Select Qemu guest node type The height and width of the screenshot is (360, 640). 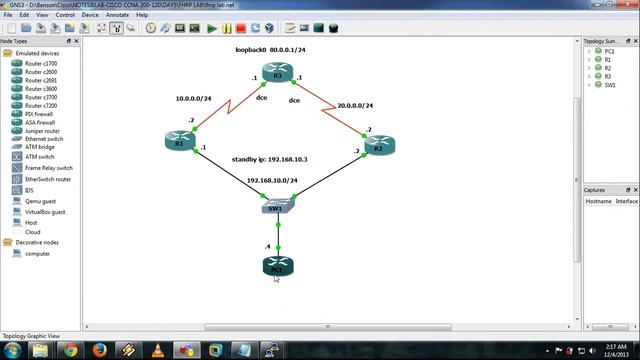click(40, 201)
